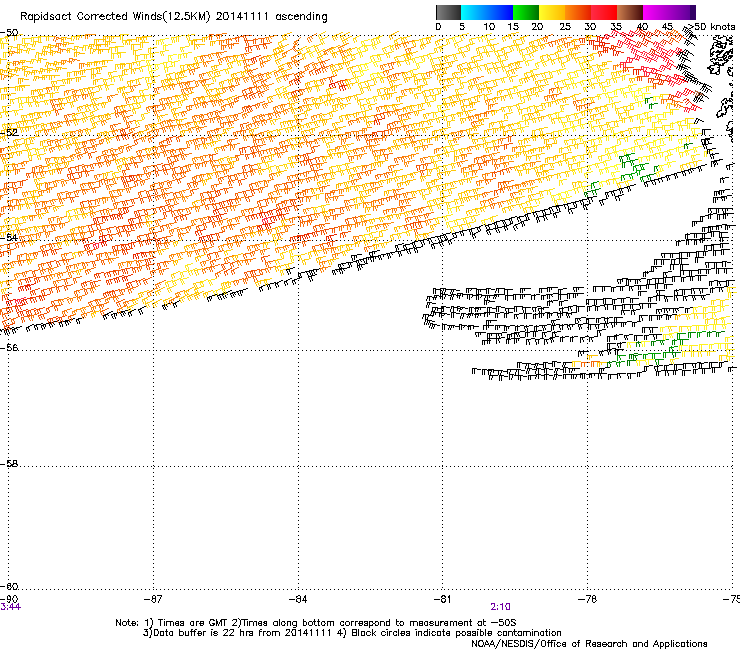740x650 pixels.
Task: Click legend tick label '10'
Action: 489,27
